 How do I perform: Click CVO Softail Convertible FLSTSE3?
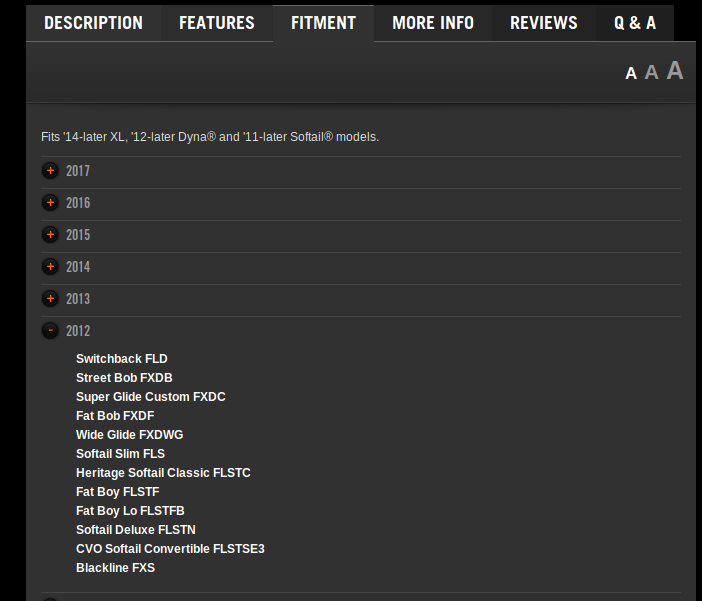pos(170,549)
